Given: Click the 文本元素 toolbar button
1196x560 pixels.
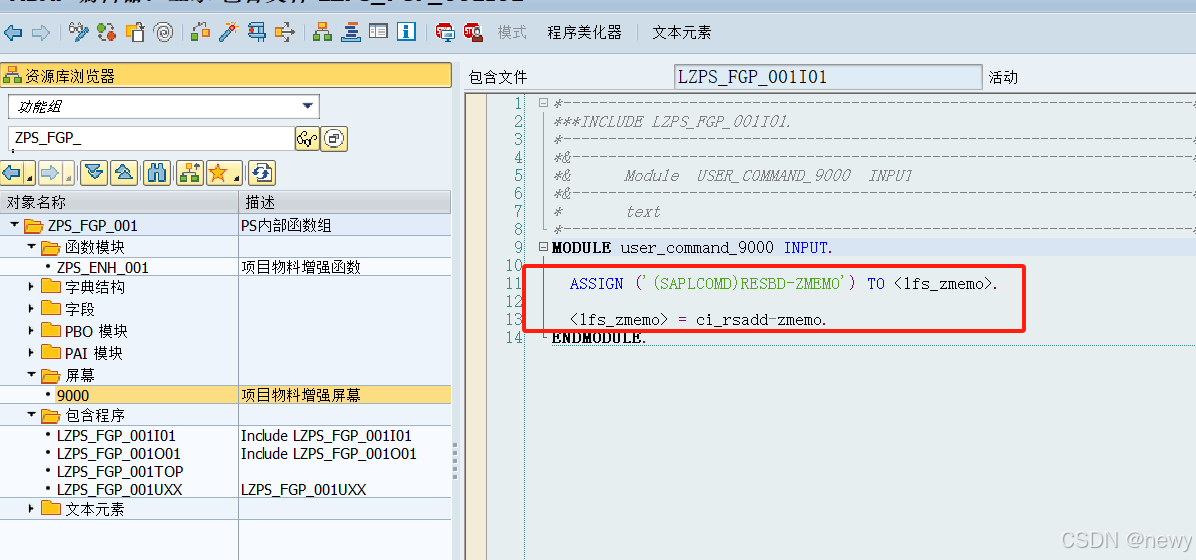Looking at the screenshot, I should pos(682,32).
